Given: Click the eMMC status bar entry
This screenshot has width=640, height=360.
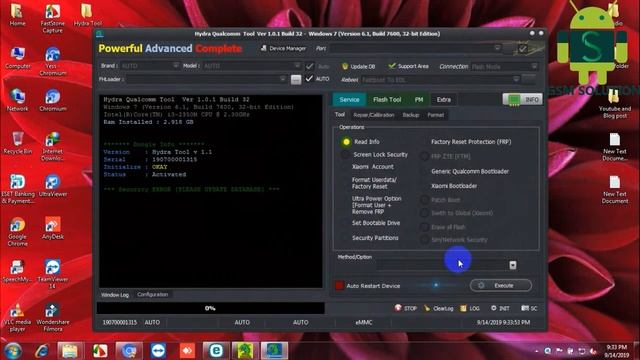Looking at the screenshot, I should click(x=363, y=322).
